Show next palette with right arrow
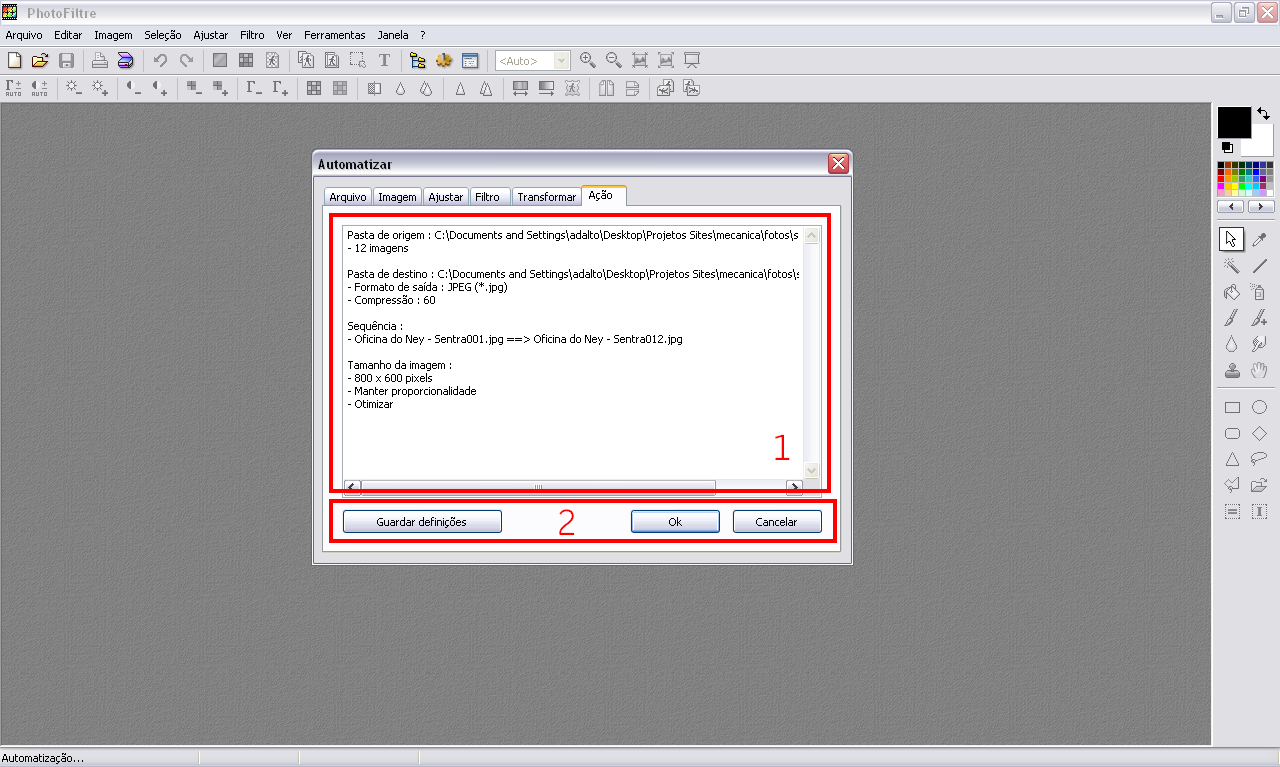The height and width of the screenshot is (767, 1280). 1261,206
